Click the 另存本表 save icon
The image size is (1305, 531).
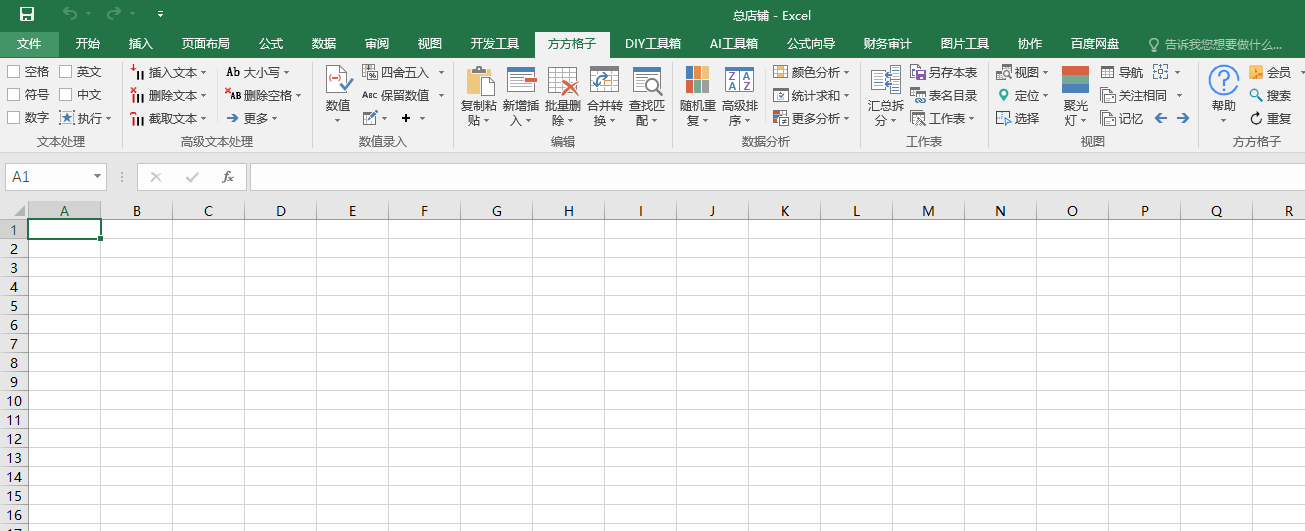click(918, 72)
